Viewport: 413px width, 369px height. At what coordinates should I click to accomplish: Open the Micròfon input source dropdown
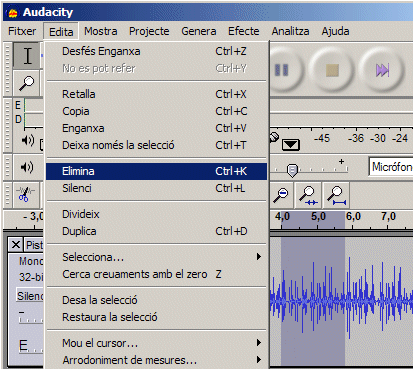tap(391, 166)
